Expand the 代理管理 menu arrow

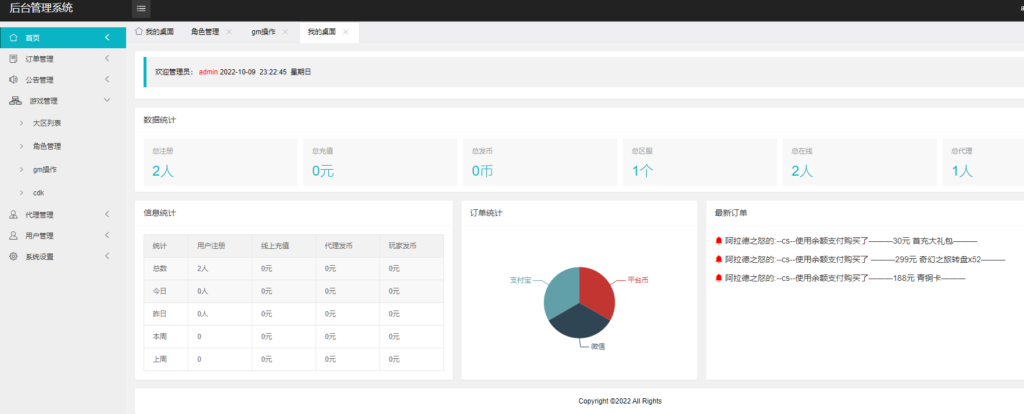(107, 214)
